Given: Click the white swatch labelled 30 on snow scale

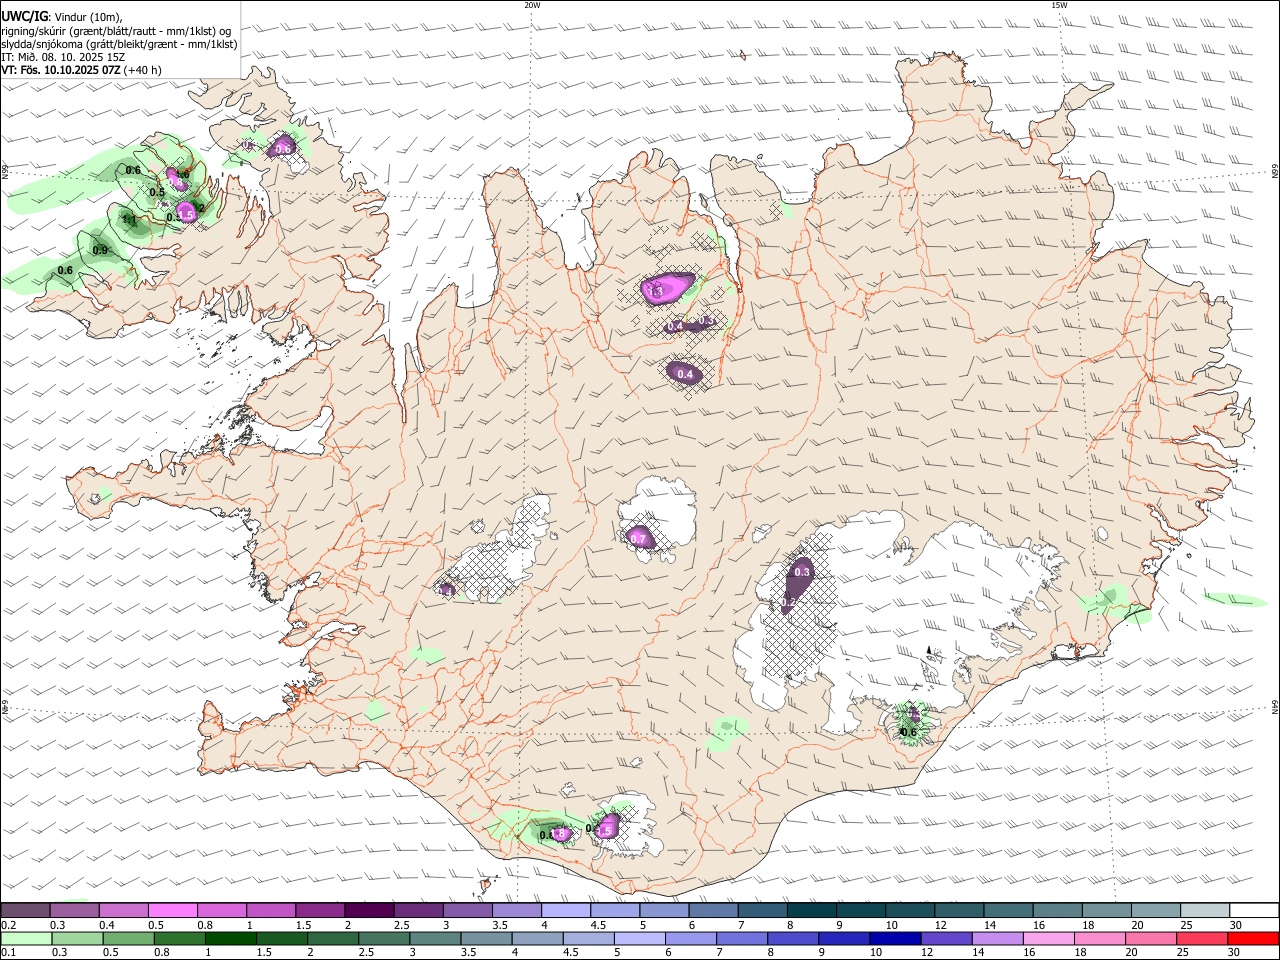Looking at the screenshot, I should (1253, 910).
